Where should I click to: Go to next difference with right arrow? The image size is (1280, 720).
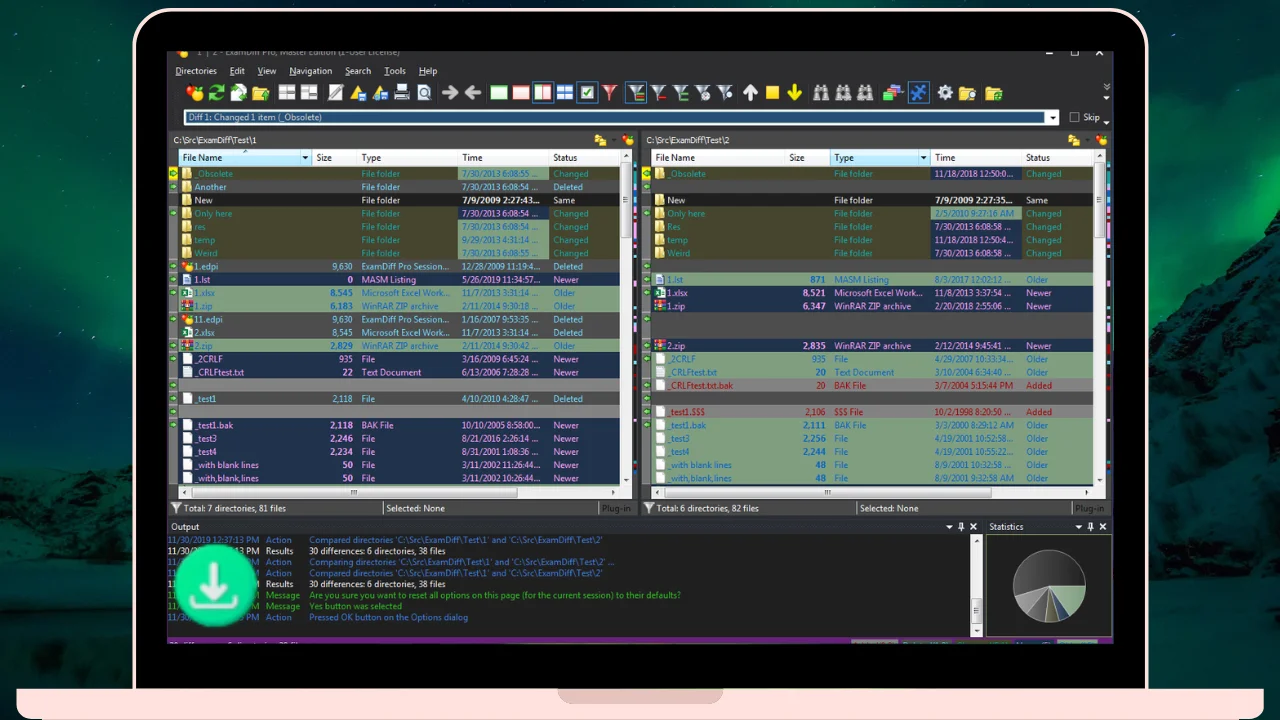[x=450, y=93]
